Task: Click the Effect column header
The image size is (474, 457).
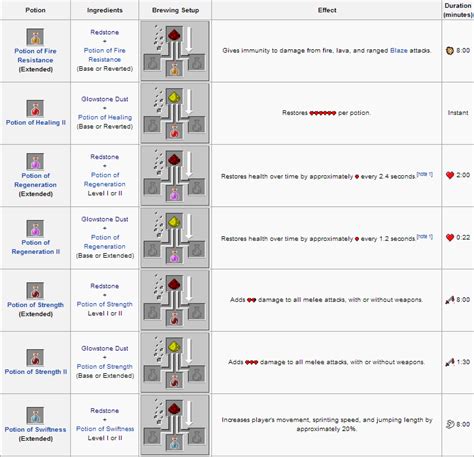Action: (327, 10)
